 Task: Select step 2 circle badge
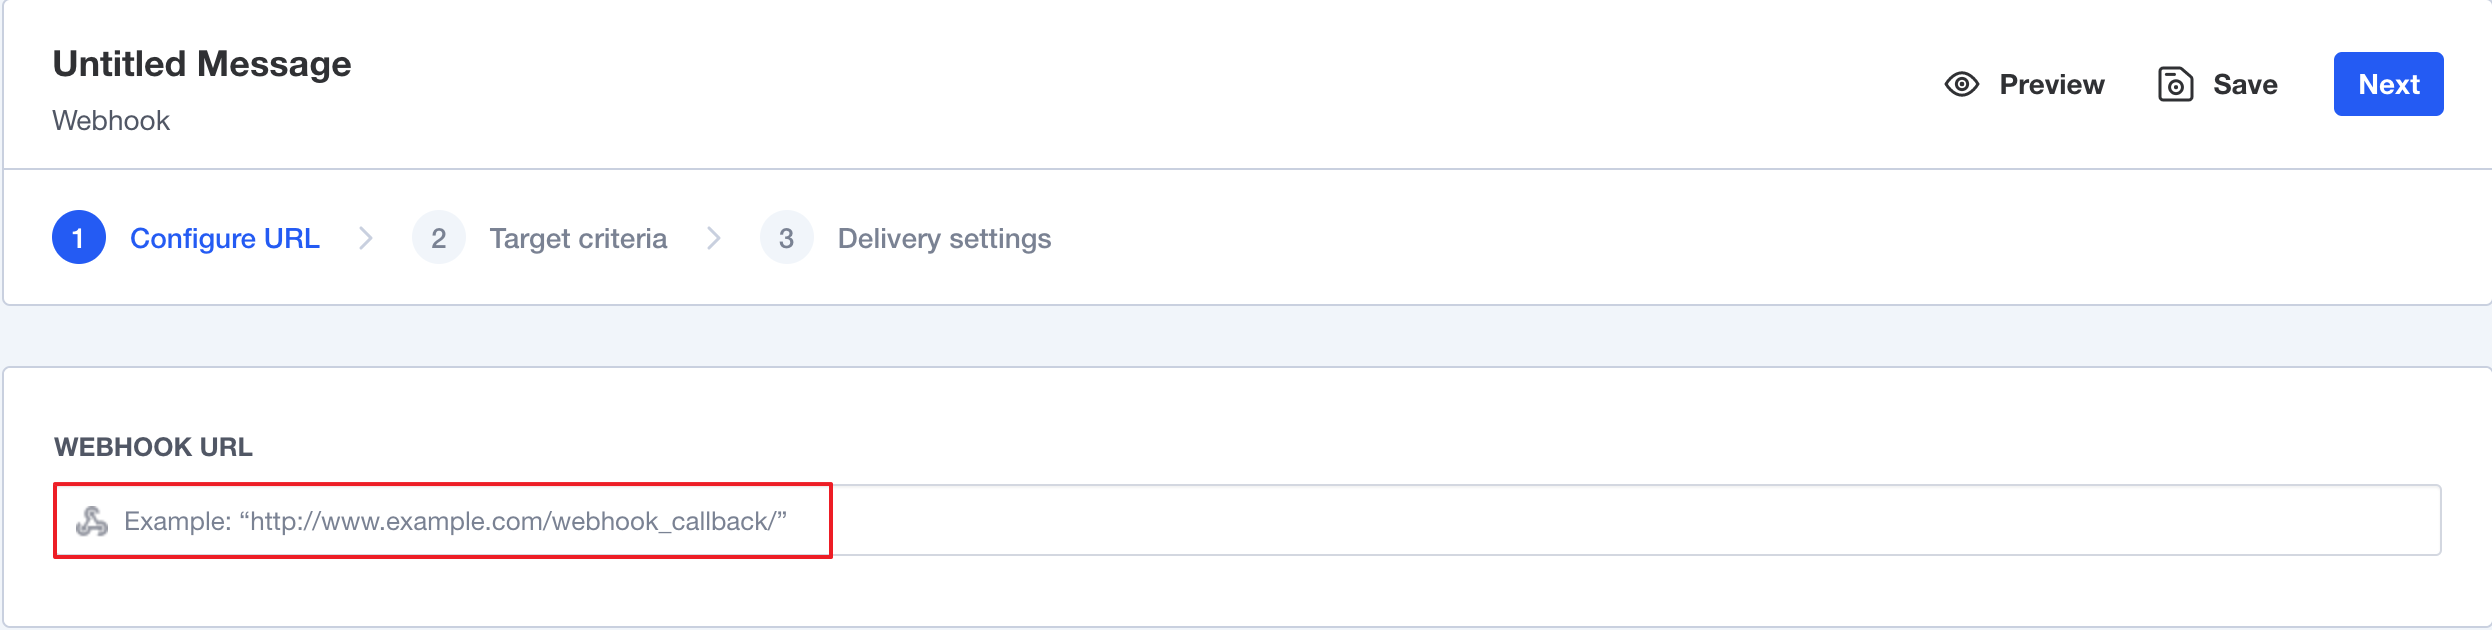439,237
